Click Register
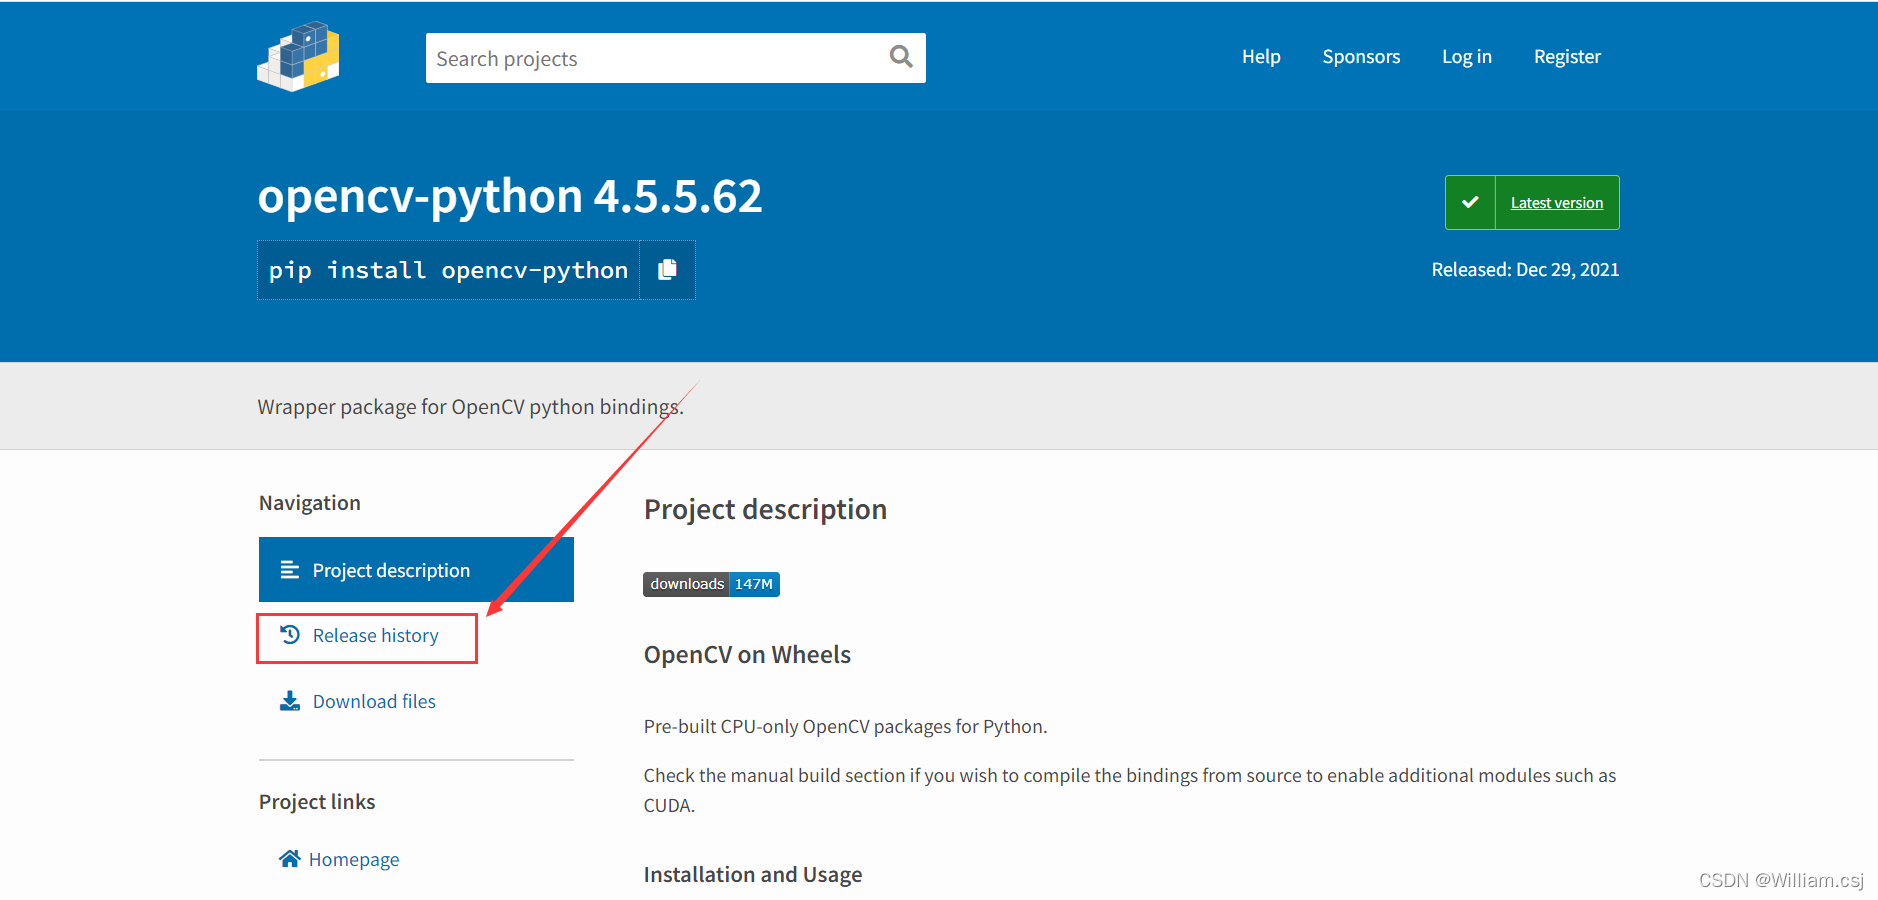1878x900 pixels. point(1567,56)
